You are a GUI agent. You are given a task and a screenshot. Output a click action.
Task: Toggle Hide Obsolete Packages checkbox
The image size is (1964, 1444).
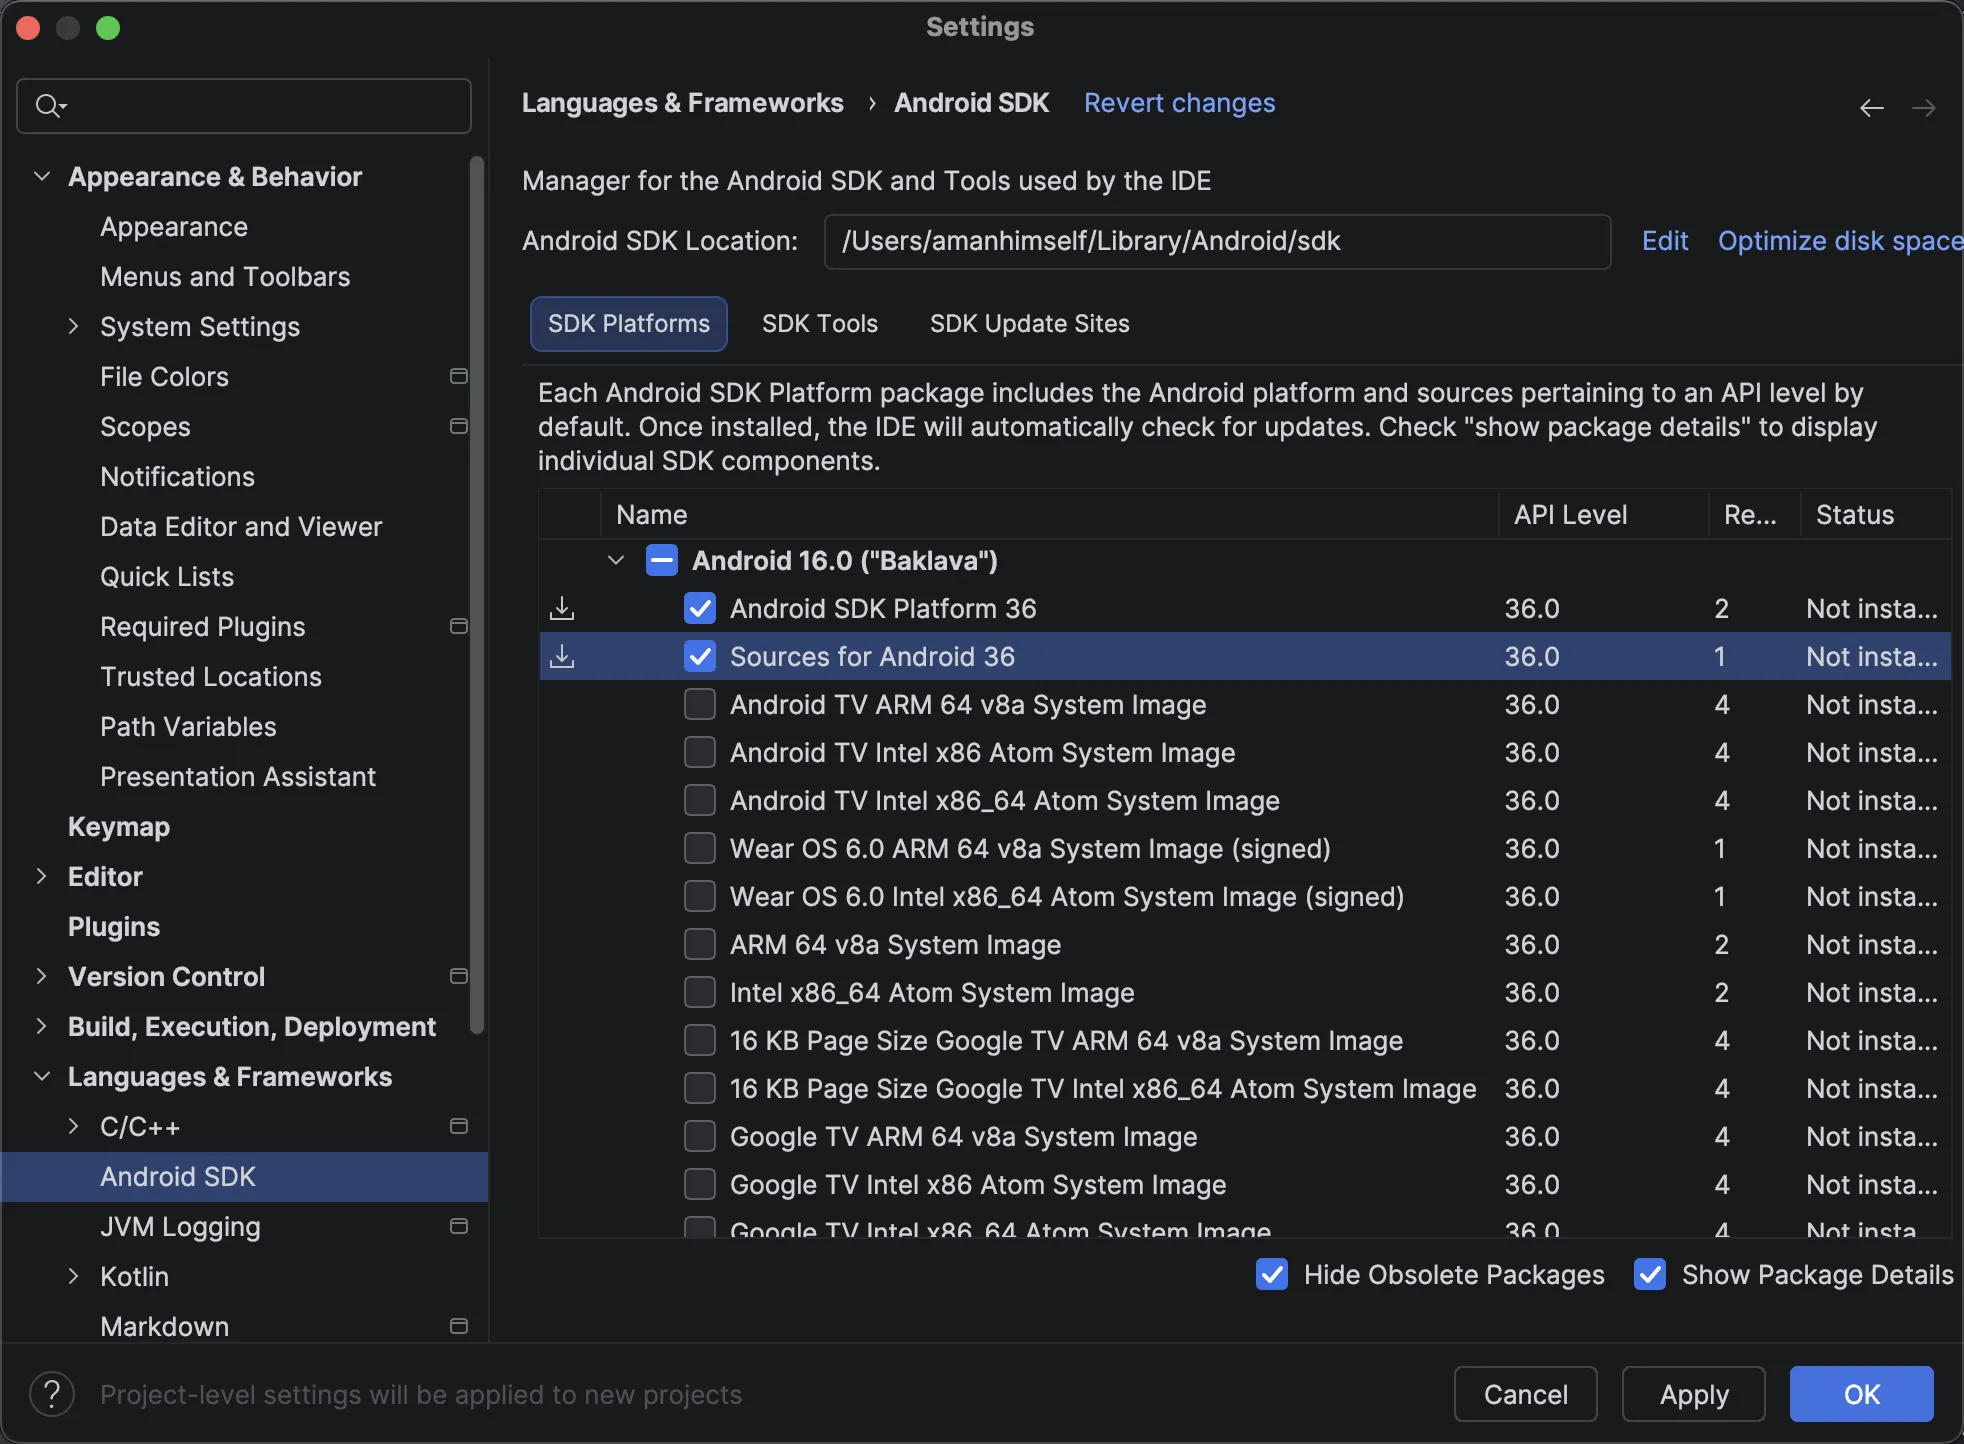tap(1272, 1274)
